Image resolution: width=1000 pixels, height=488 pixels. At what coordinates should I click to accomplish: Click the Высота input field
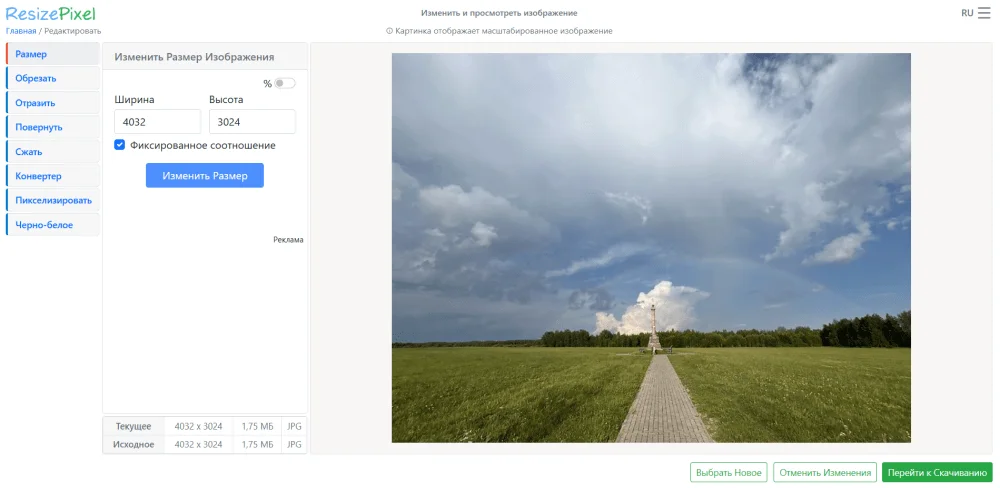click(x=252, y=121)
